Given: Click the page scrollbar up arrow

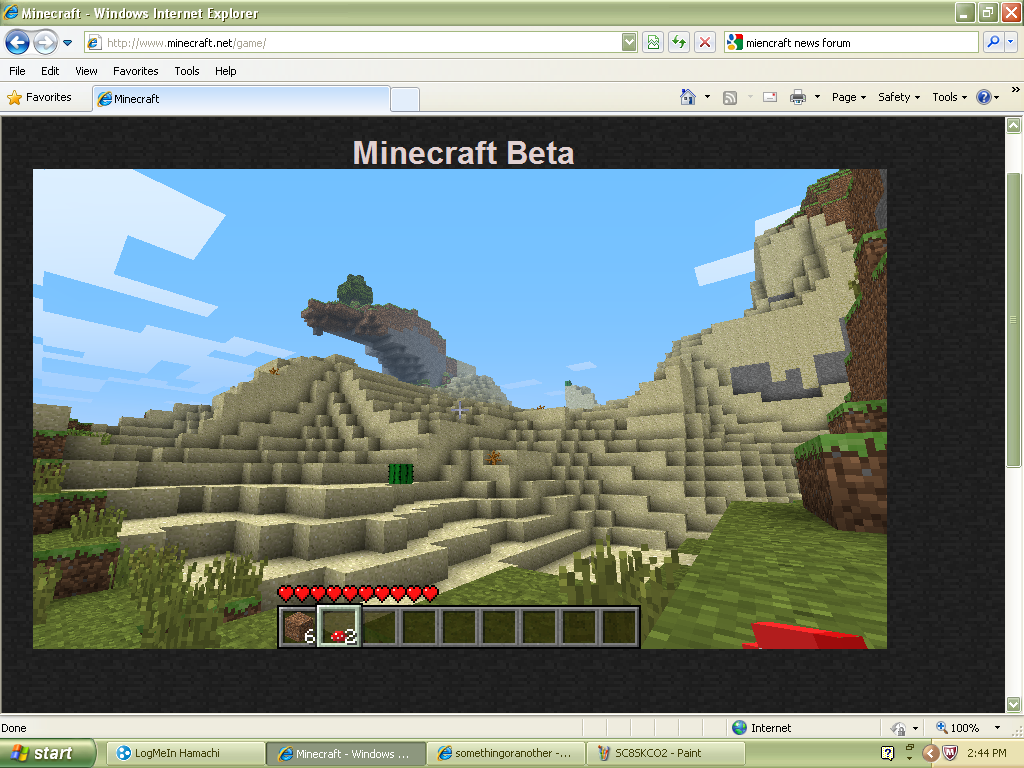Looking at the screenshot, I should (1014, 125).
